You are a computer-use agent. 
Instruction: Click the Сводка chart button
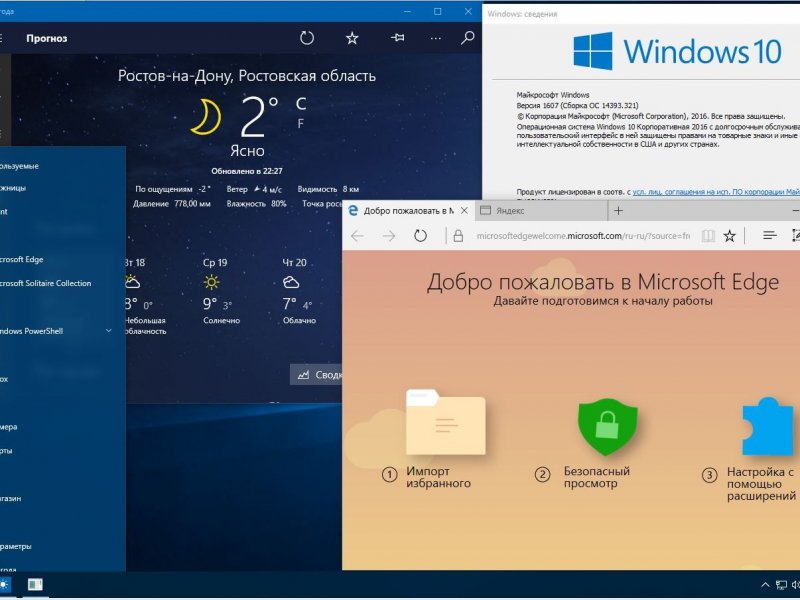tap(316, 375)
